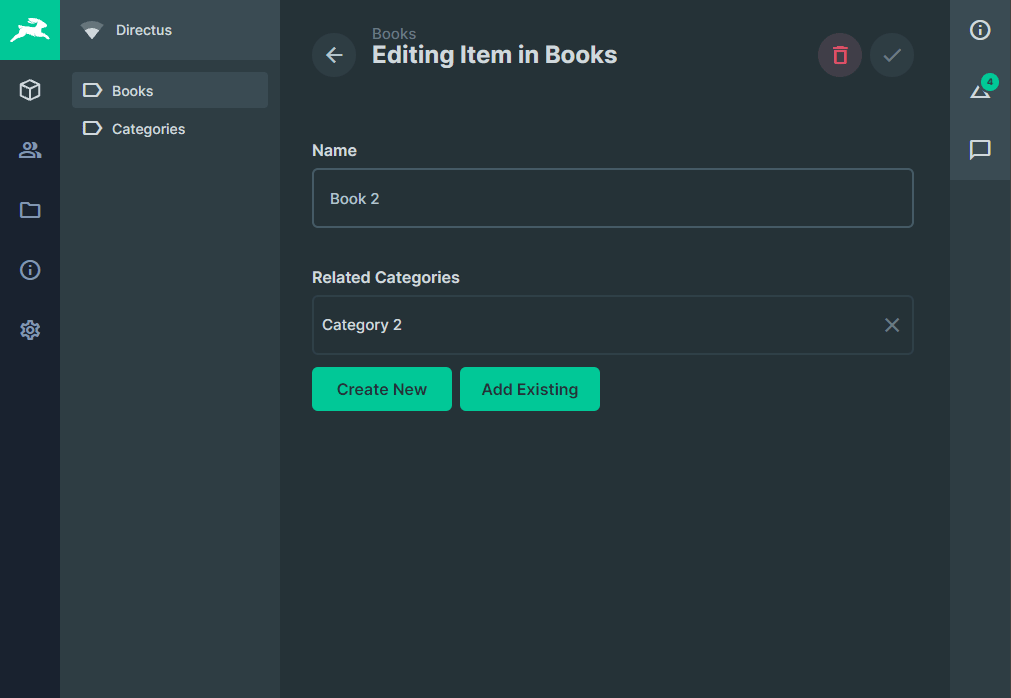Click the Create New button
This screenshot has height=698, width=1011.
(x=382, y=389)
